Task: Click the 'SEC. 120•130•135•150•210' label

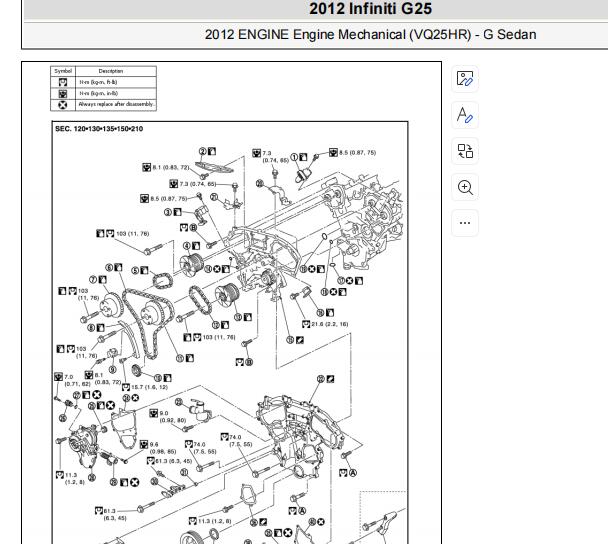Action: click(99, 129)
